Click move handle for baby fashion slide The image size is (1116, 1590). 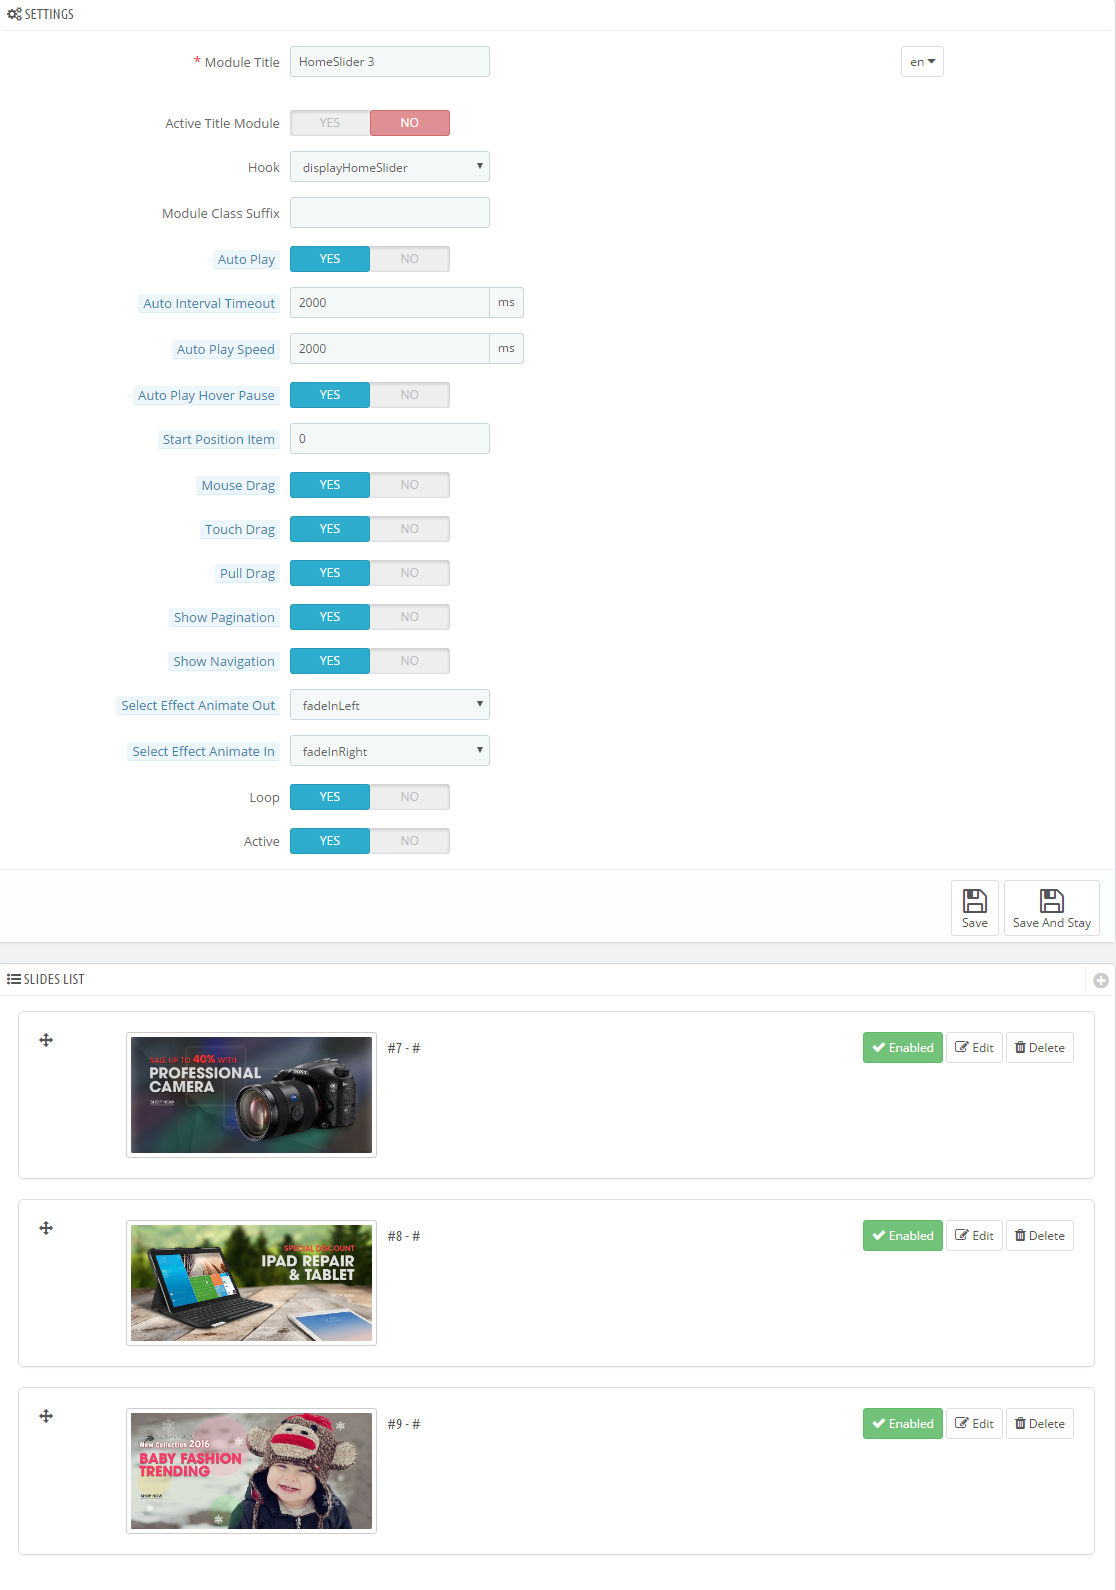click(x=46, y=1416)
